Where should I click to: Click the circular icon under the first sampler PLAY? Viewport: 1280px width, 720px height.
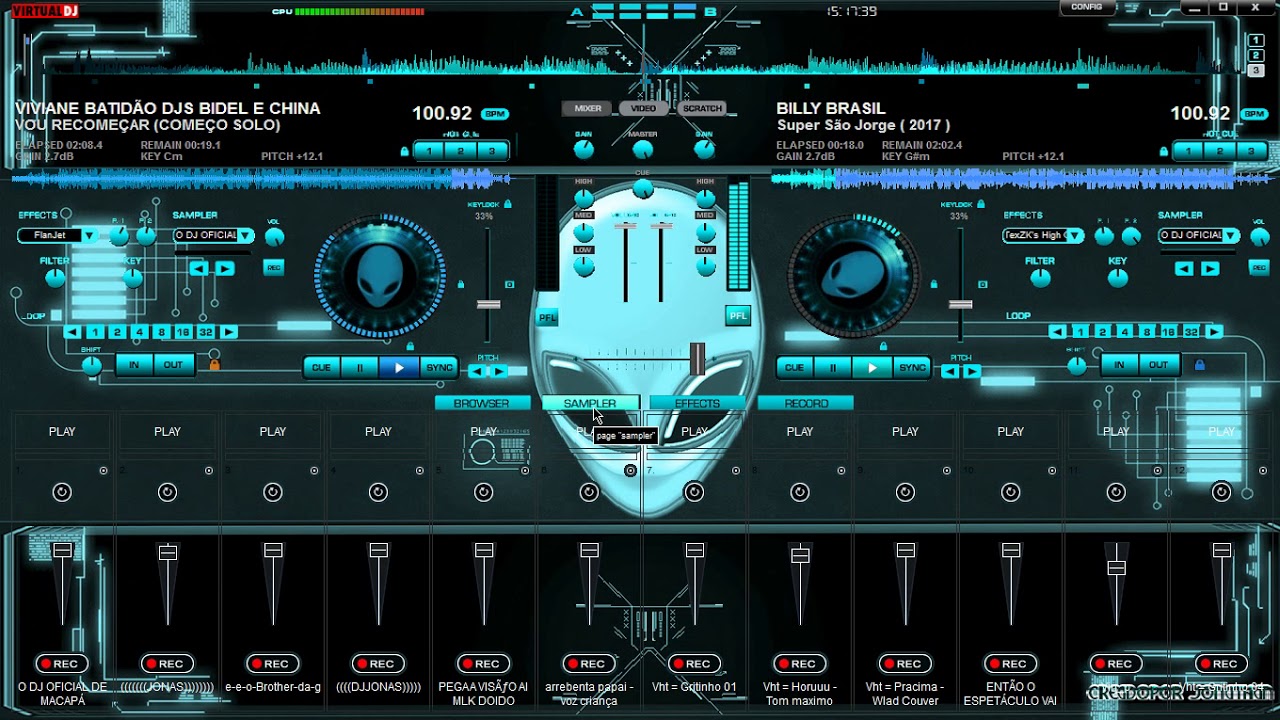click(62, 492)
